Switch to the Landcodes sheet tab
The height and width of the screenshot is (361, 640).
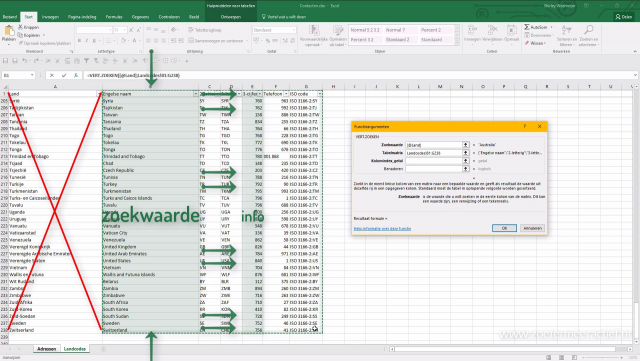pyautogui.click(x=75, y=349)
